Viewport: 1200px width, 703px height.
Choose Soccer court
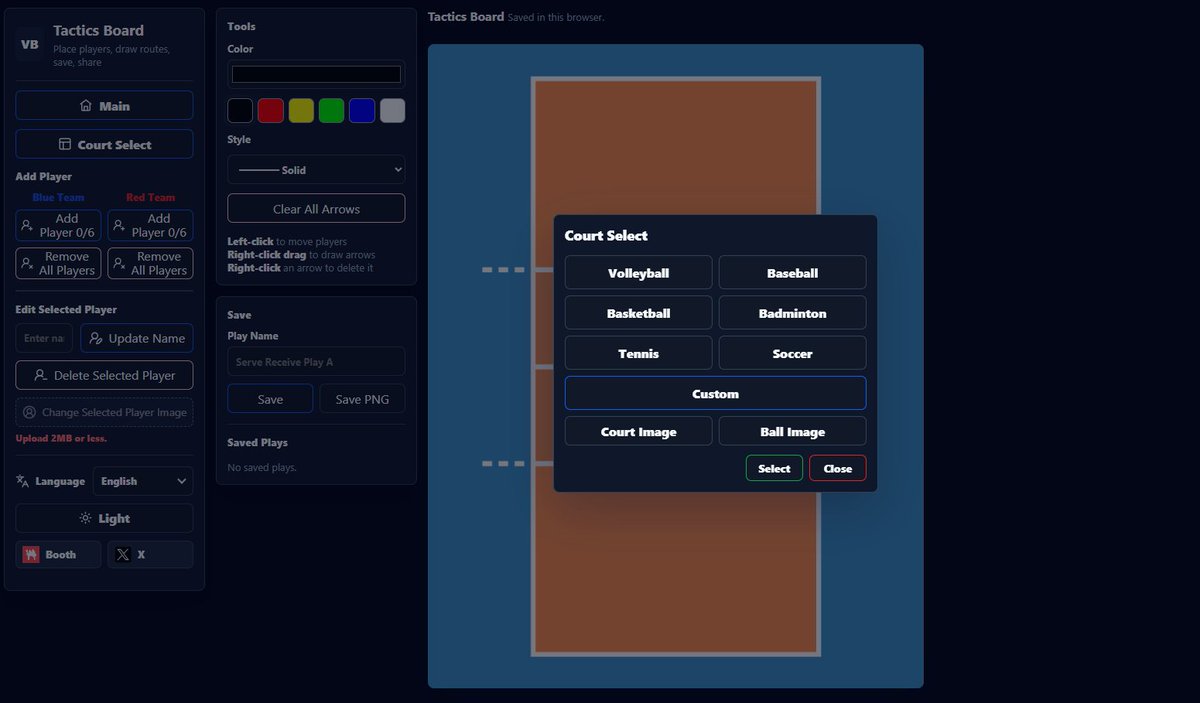coord(792,353)
